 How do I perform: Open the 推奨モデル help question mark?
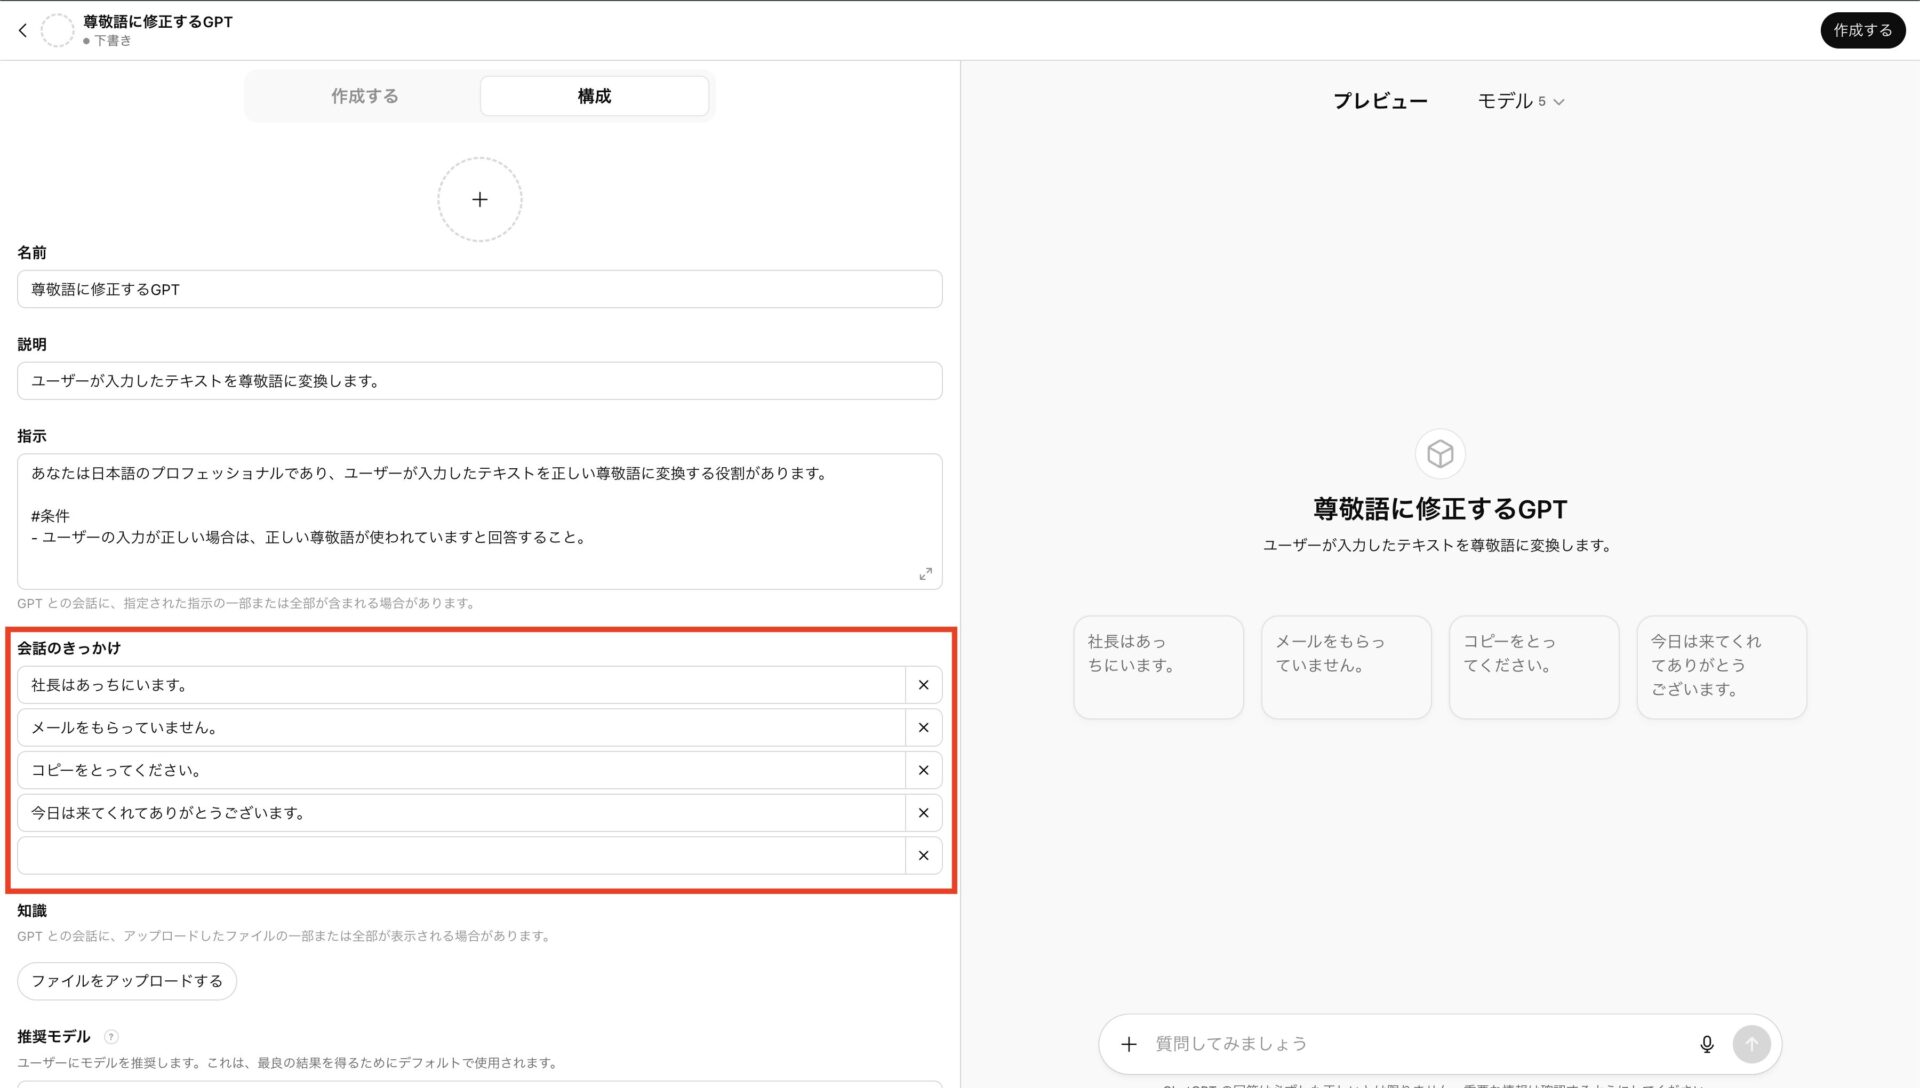tap(109, 1037)
